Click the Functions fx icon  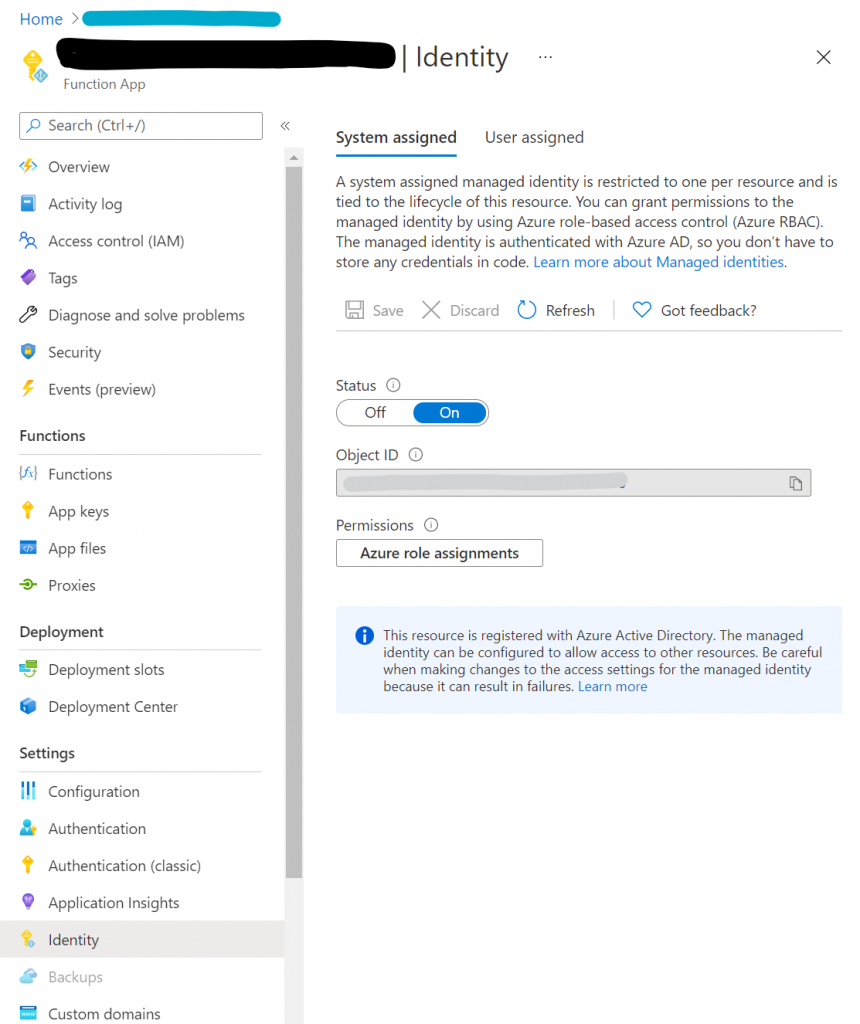[28, 473]
